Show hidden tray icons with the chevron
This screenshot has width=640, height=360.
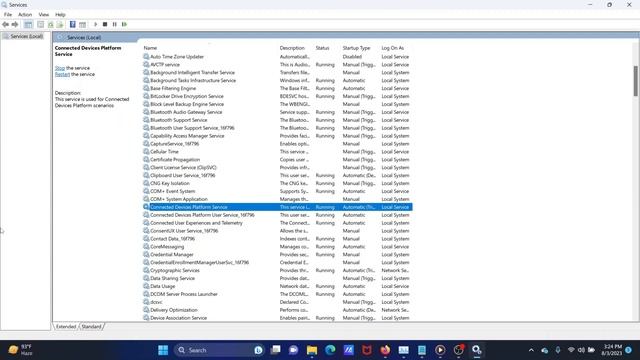click(x=531, y=350)
